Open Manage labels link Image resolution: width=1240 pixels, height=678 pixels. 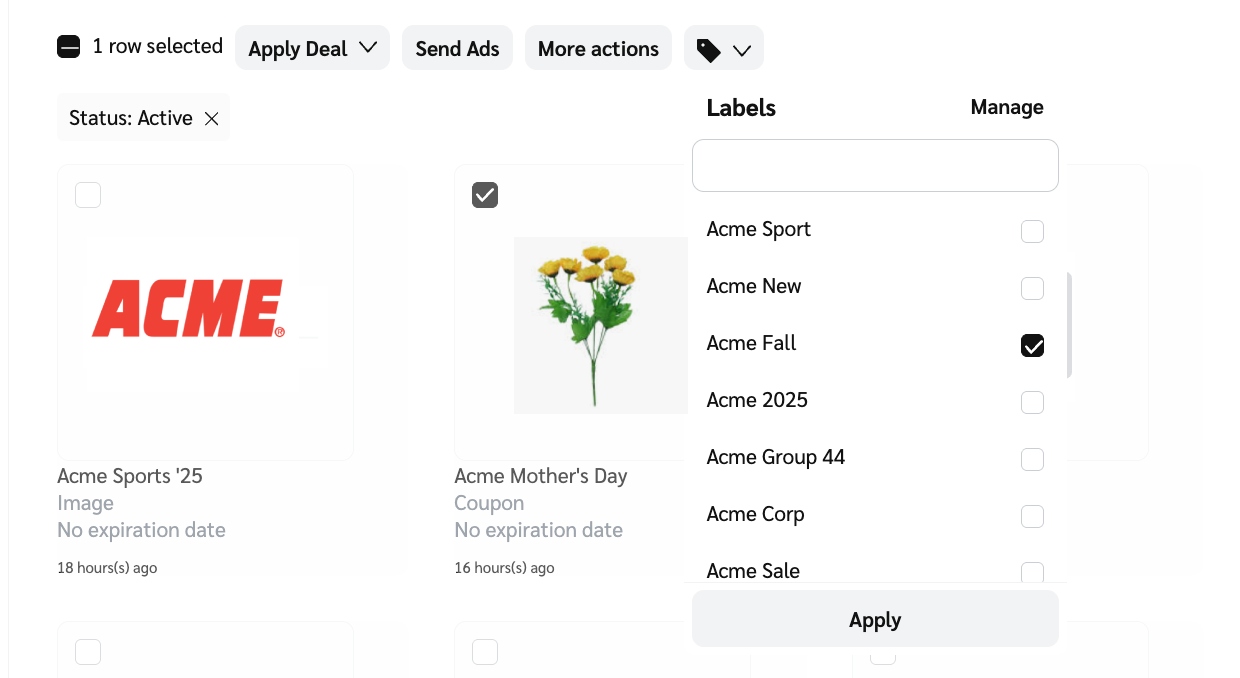(x=1006, y=107)
